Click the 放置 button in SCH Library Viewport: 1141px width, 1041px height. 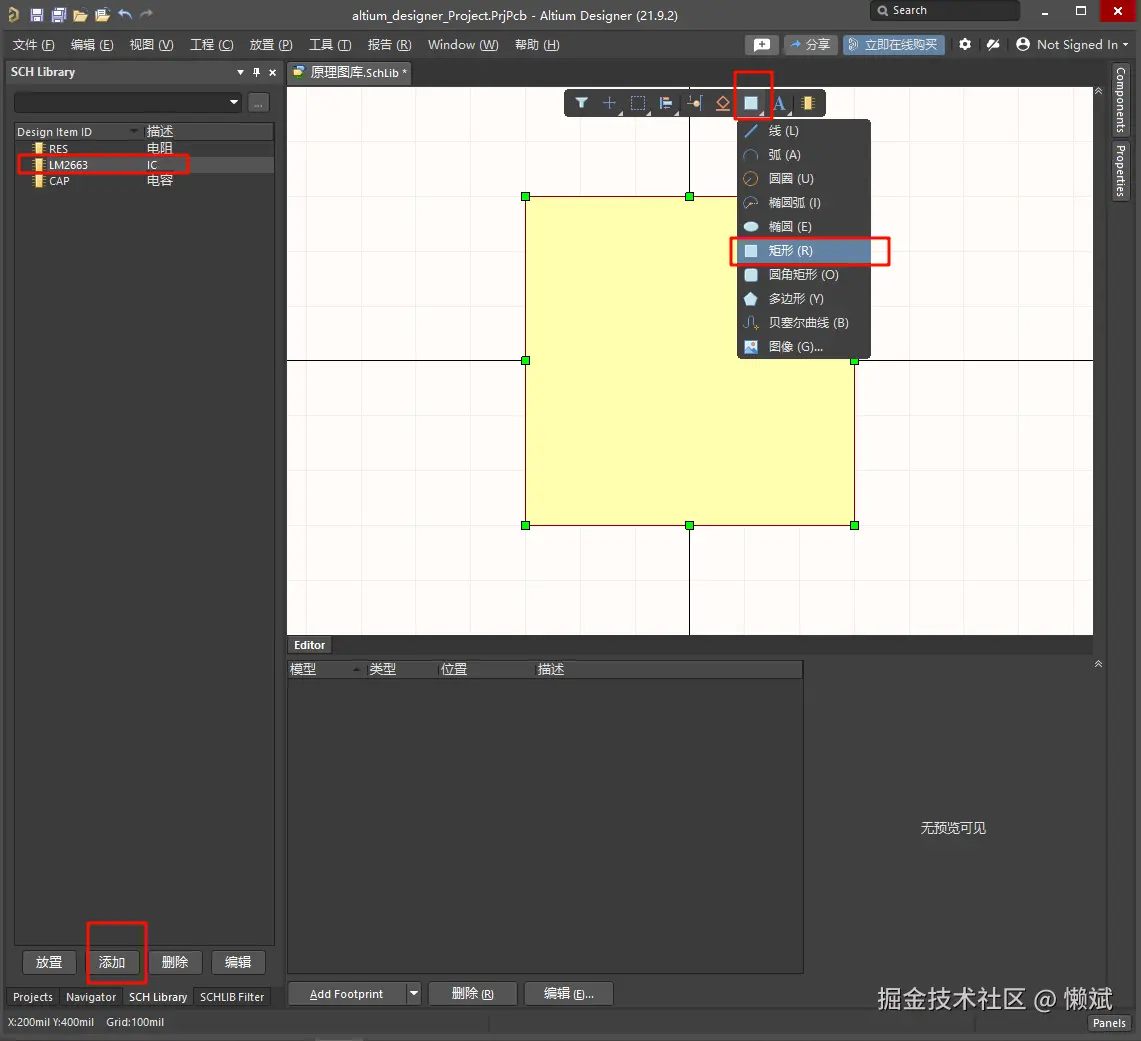click(x=49, y=962)
